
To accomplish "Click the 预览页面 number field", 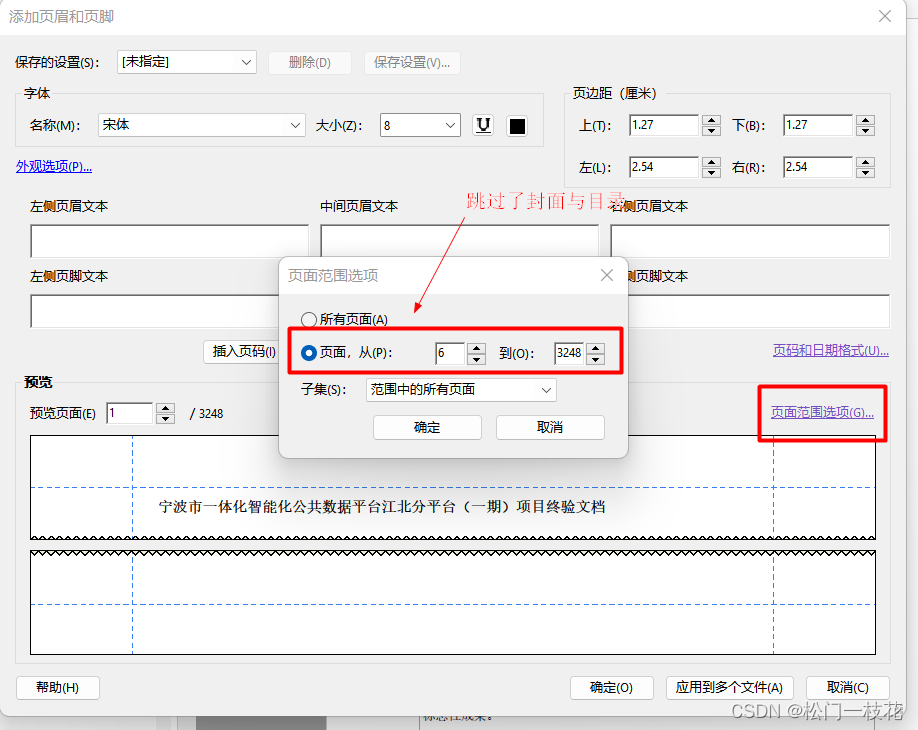I will [130, 413].
